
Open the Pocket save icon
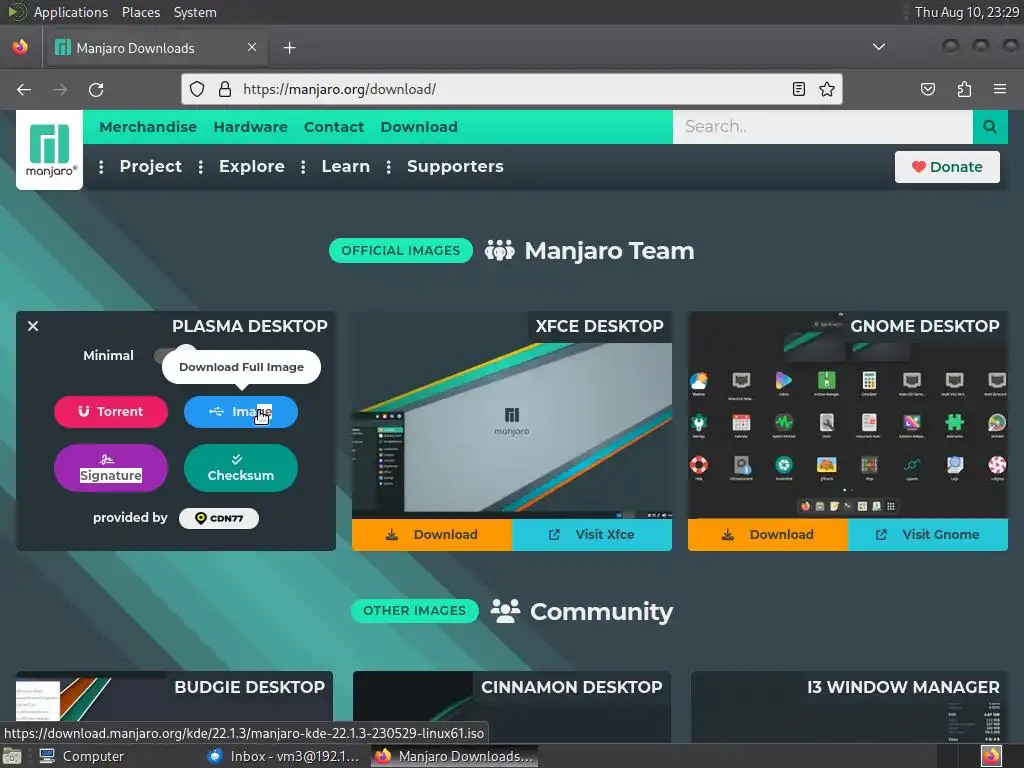(928, 89)
